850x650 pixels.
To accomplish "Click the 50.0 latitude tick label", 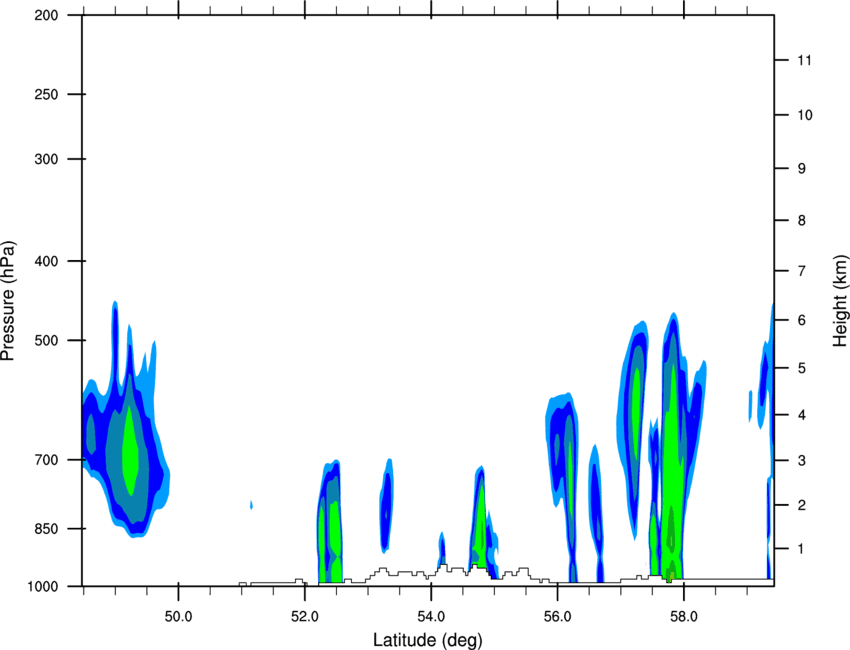I will pos(178,617).
